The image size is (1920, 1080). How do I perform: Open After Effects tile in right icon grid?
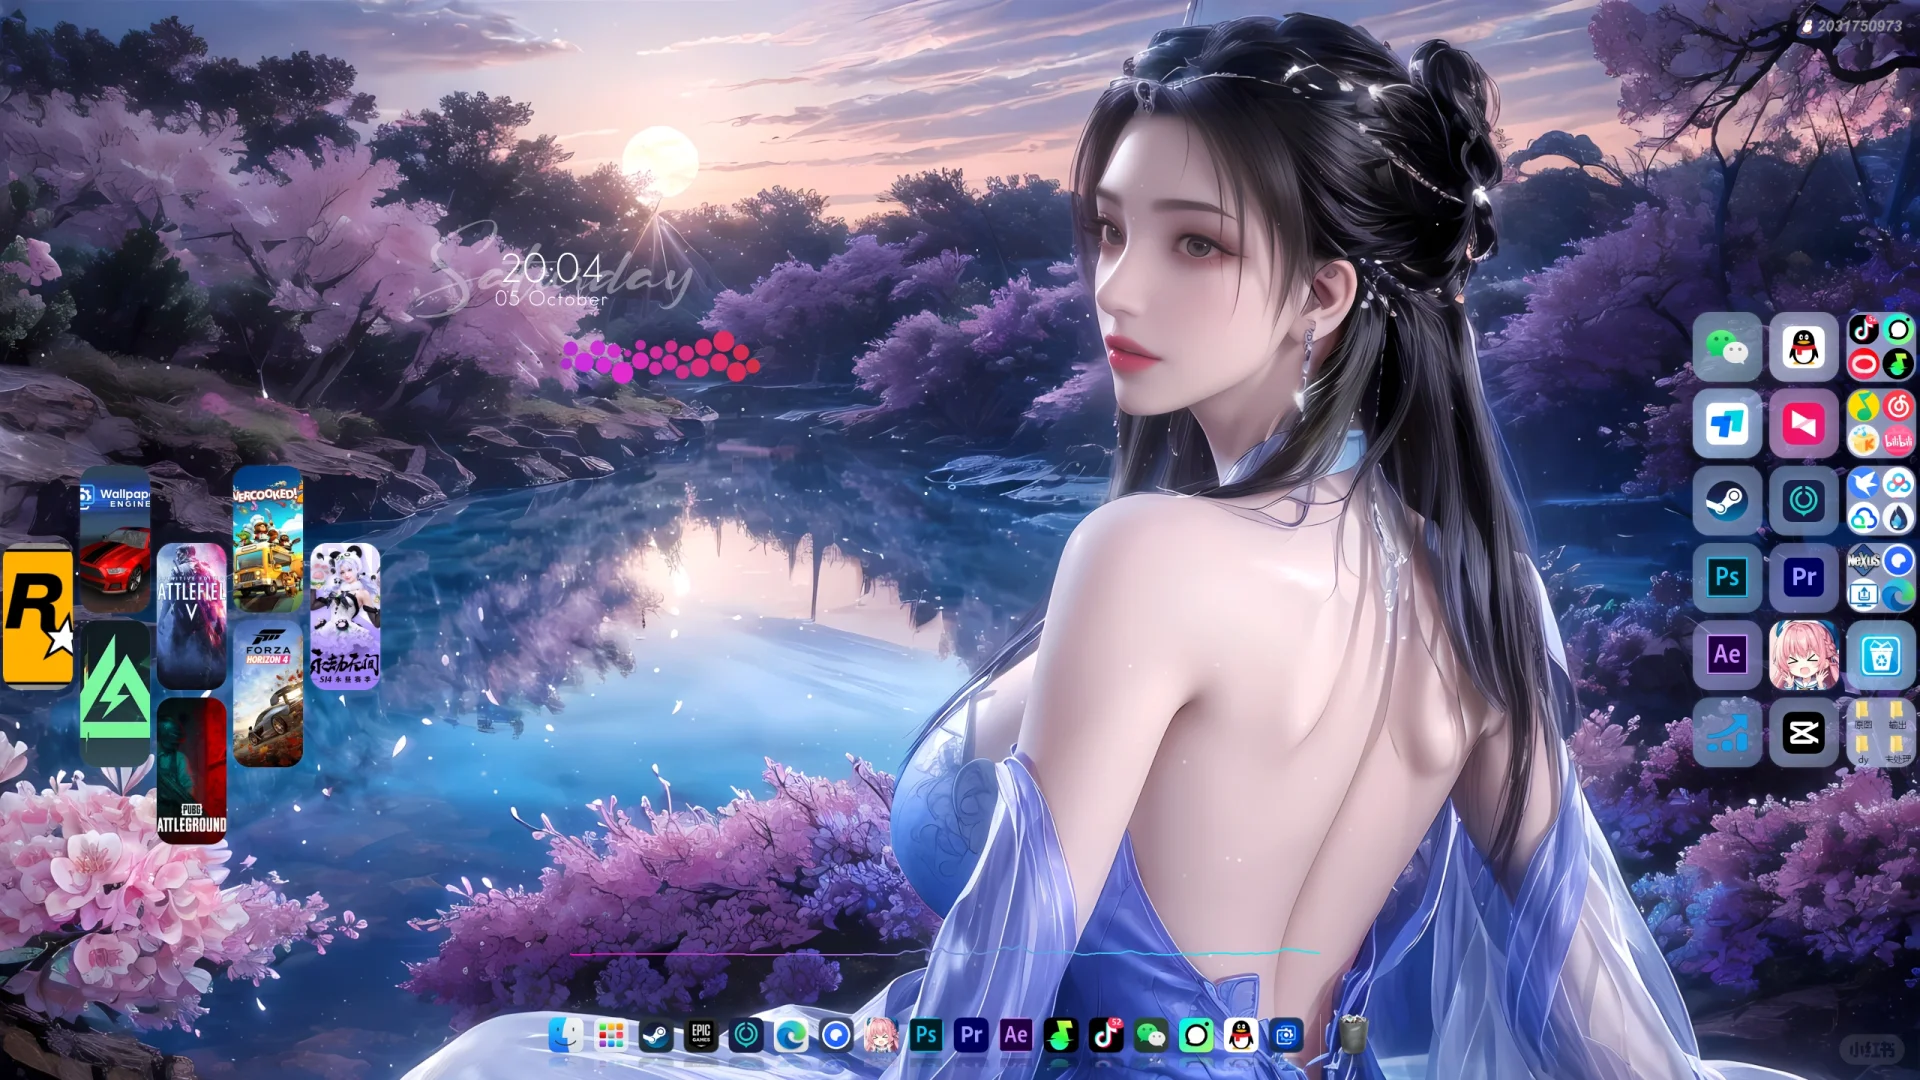tap(1727, 655)
